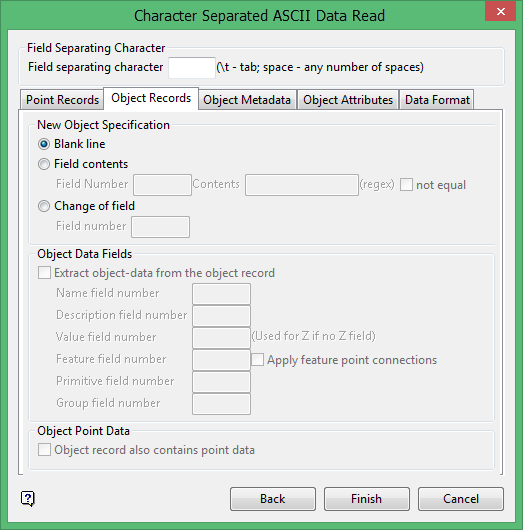Click the Group field number input
The image size is (523, 530).
(221, 404)
